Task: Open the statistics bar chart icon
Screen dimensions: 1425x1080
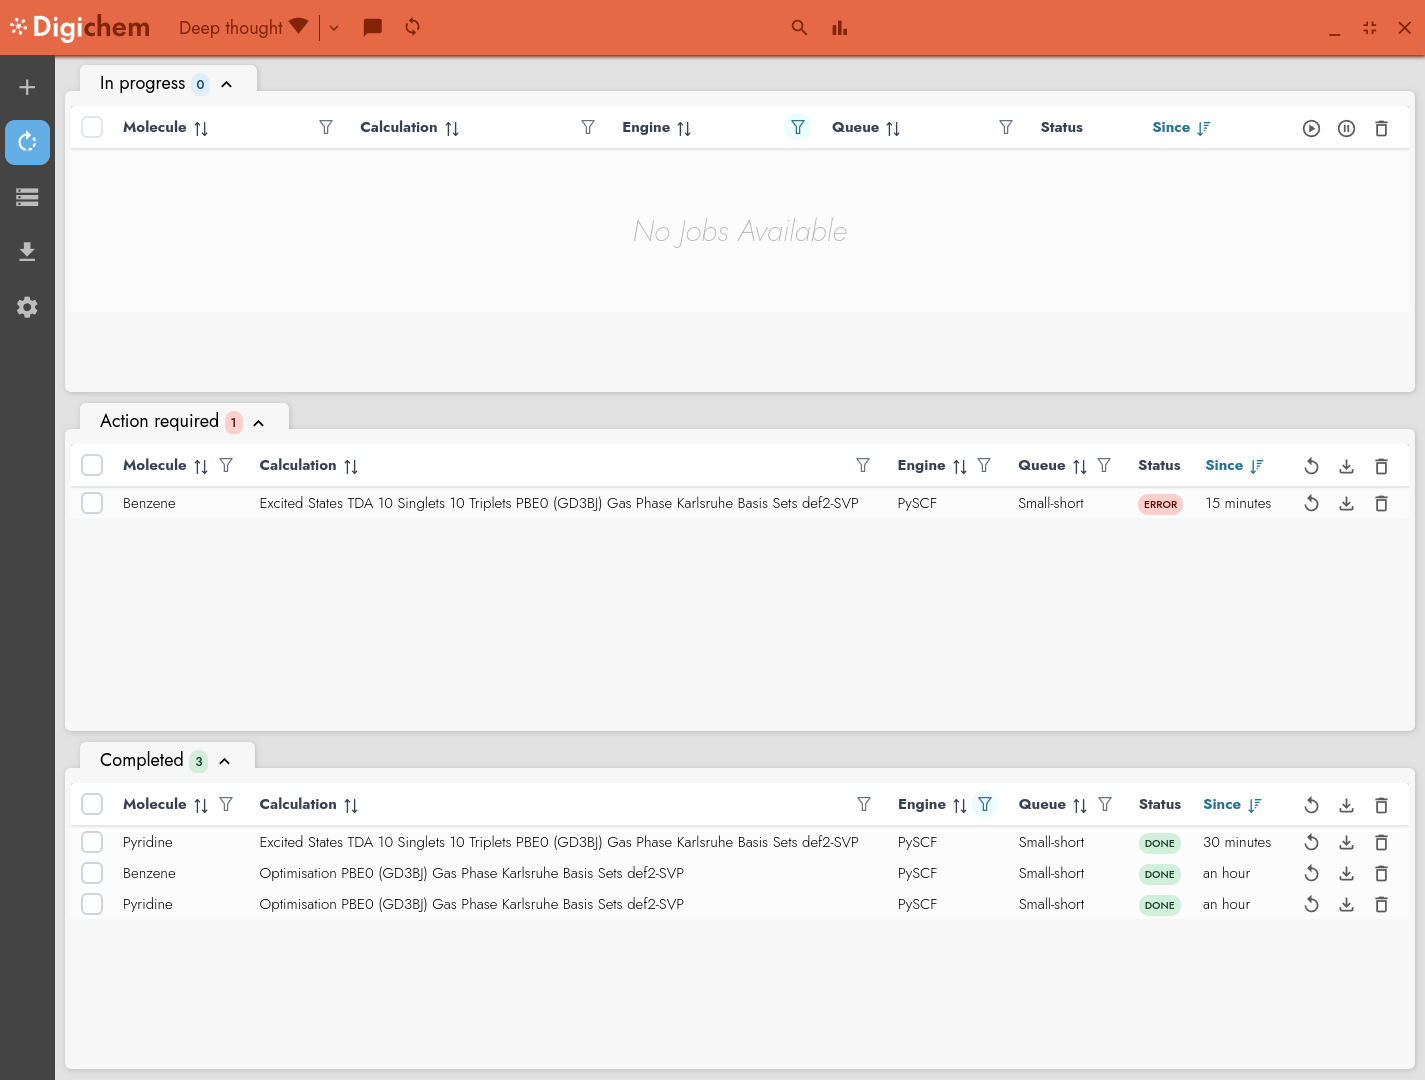Action: 839,28
